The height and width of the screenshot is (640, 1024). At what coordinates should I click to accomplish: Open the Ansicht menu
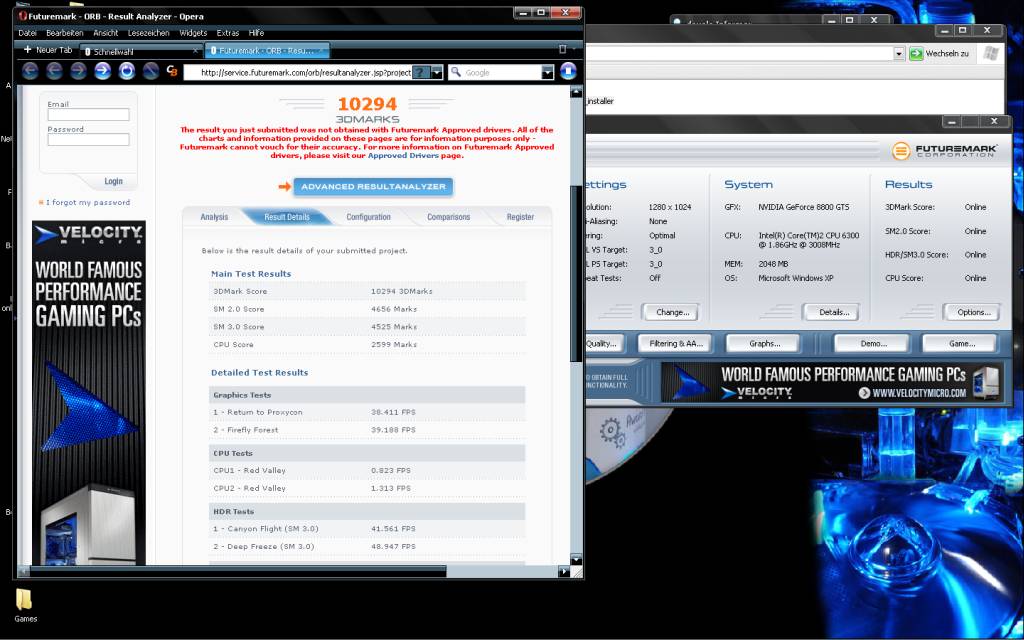tap(106, 33)
